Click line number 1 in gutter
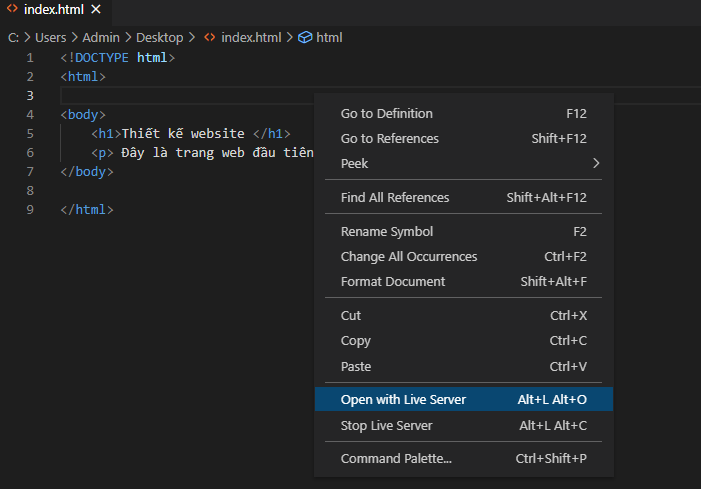701x489 pixels. 30,58
